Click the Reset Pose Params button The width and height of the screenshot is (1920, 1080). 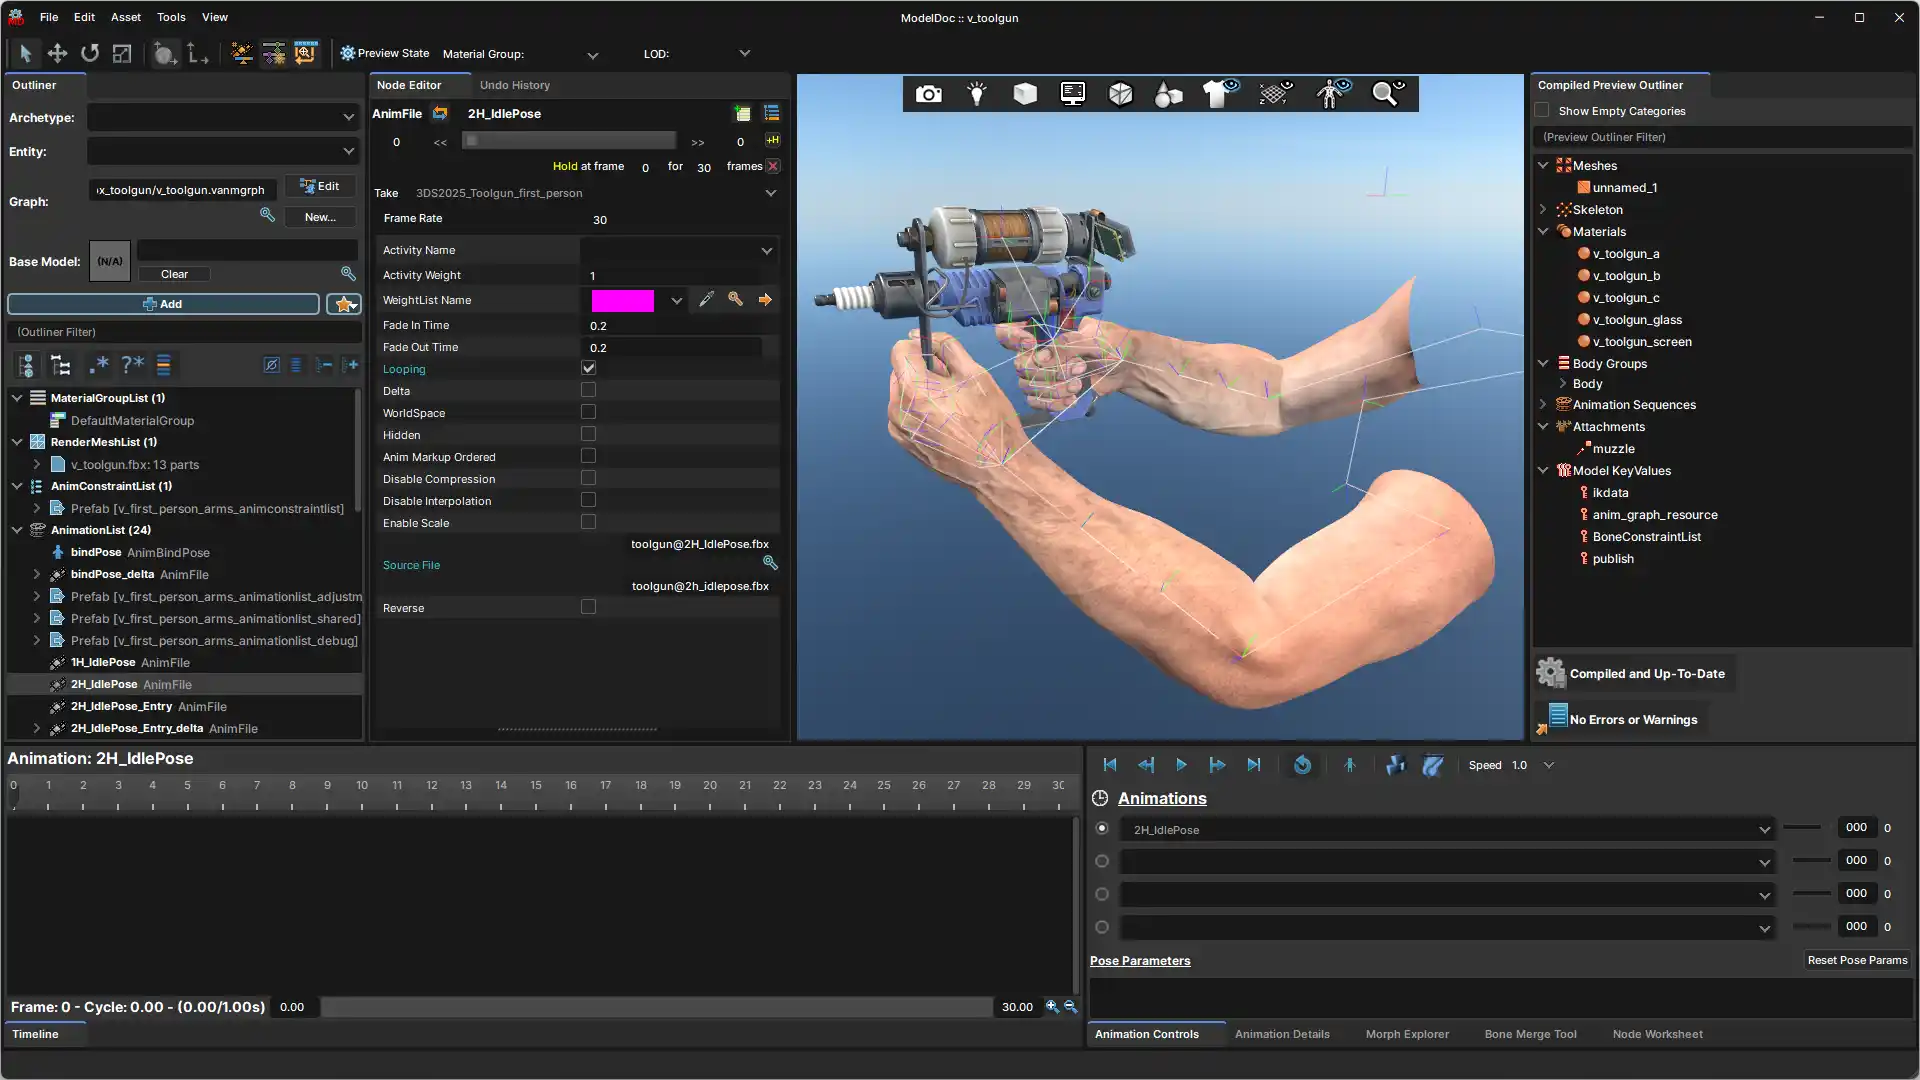(1857, 960)
